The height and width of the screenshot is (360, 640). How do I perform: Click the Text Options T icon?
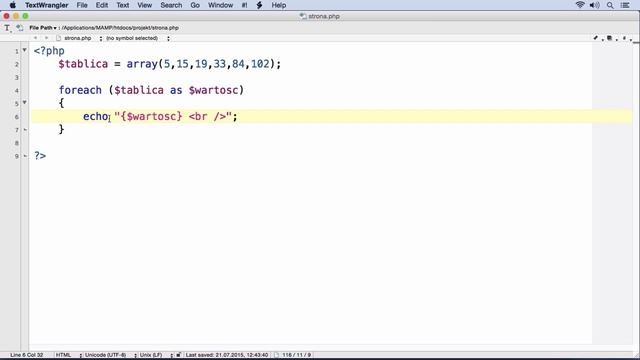[7, 28]
